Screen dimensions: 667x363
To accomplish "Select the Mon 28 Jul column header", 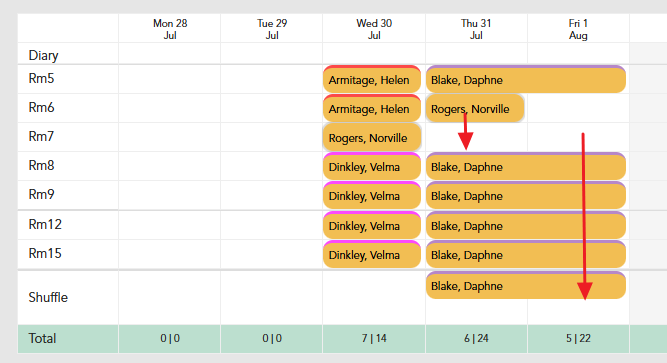I will [x=170, y=29].
